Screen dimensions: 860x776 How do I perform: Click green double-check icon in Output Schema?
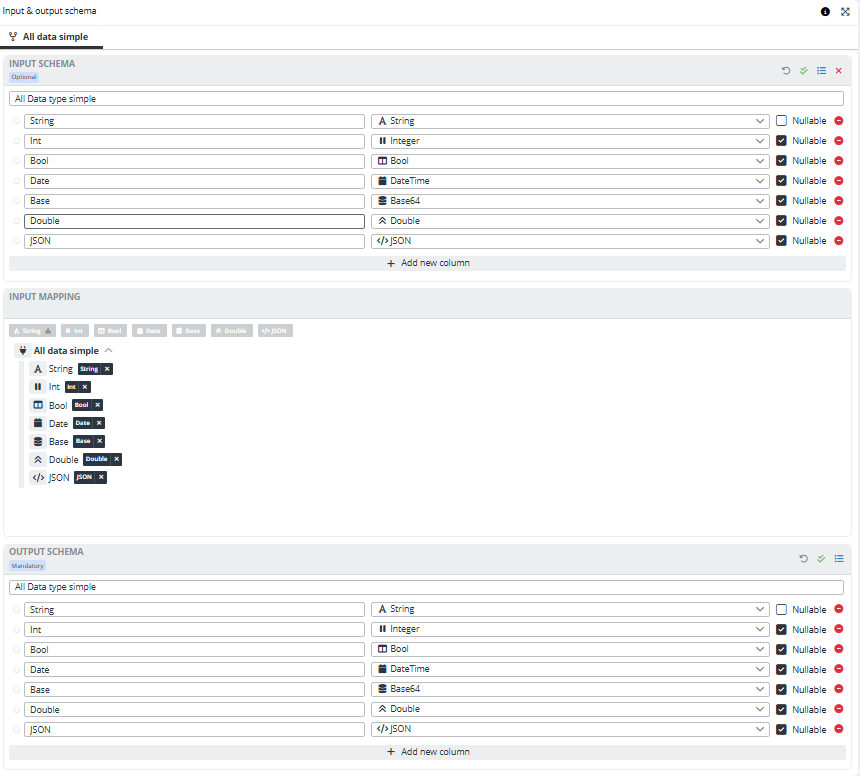click(821, 559)
